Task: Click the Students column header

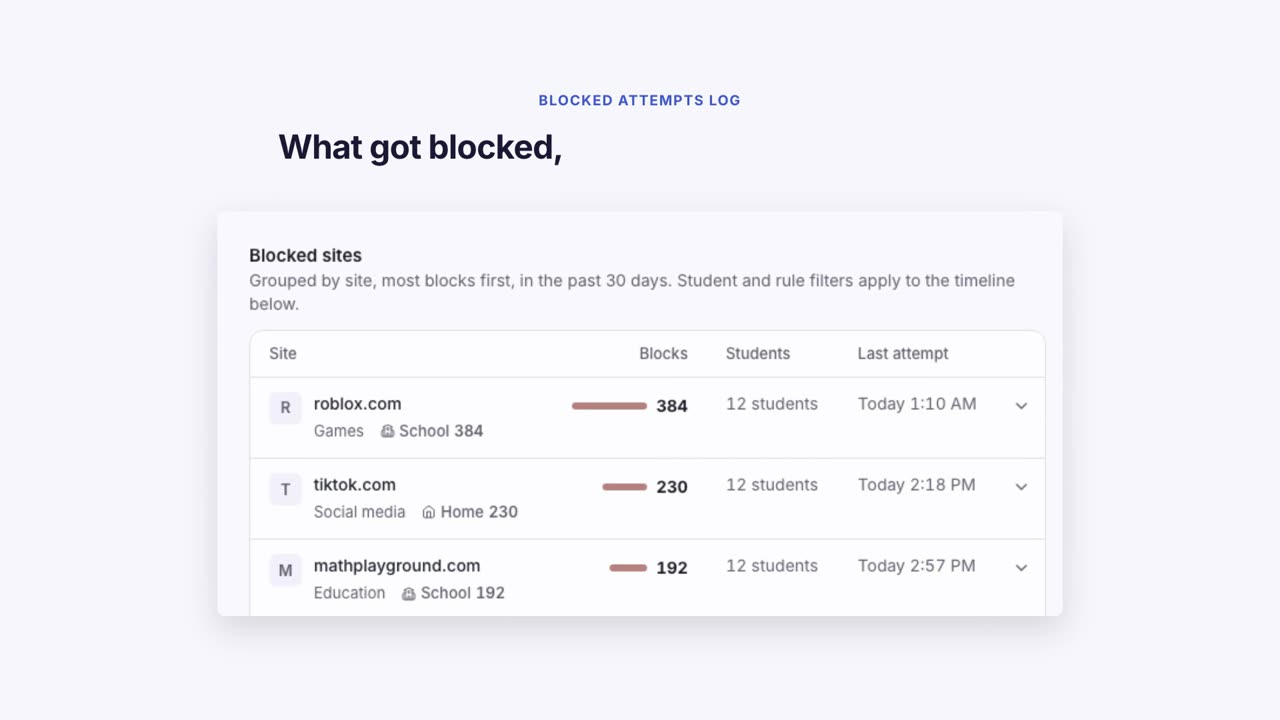Action: pyautogui.click(x=758, y=353)
